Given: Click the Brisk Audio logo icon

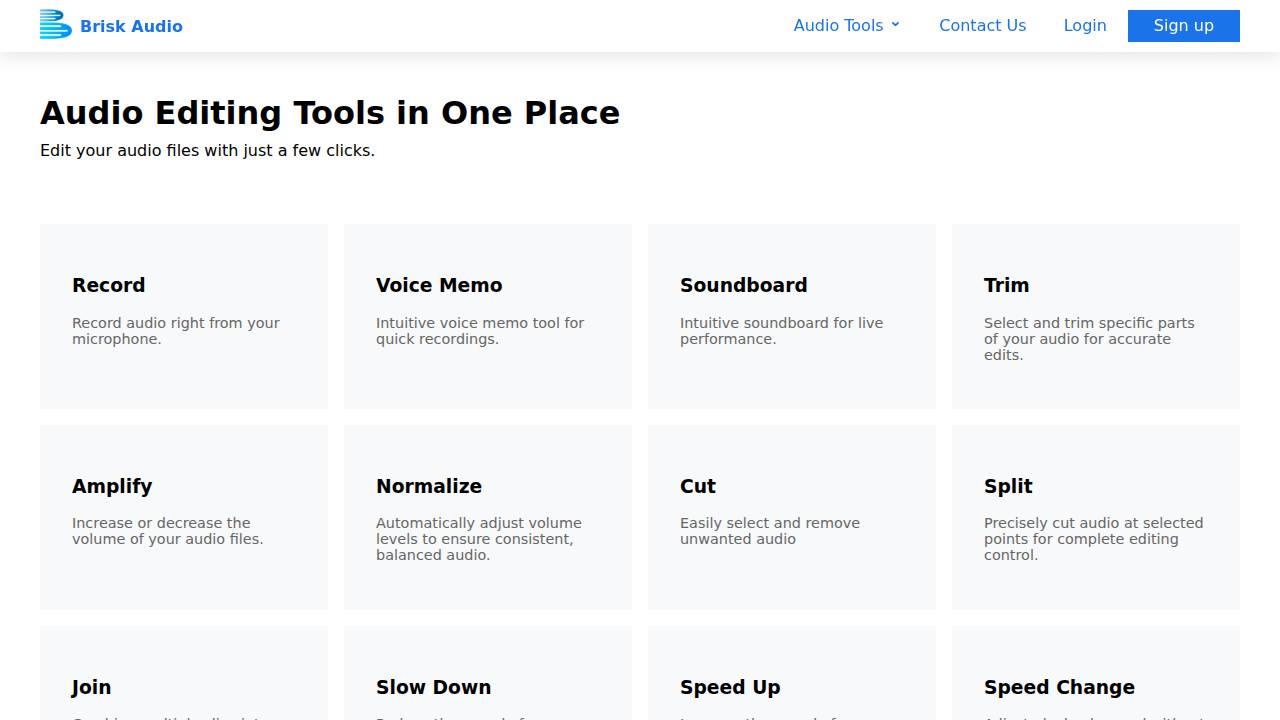Looking at the screenshot, I should click(x=55, y=25).
